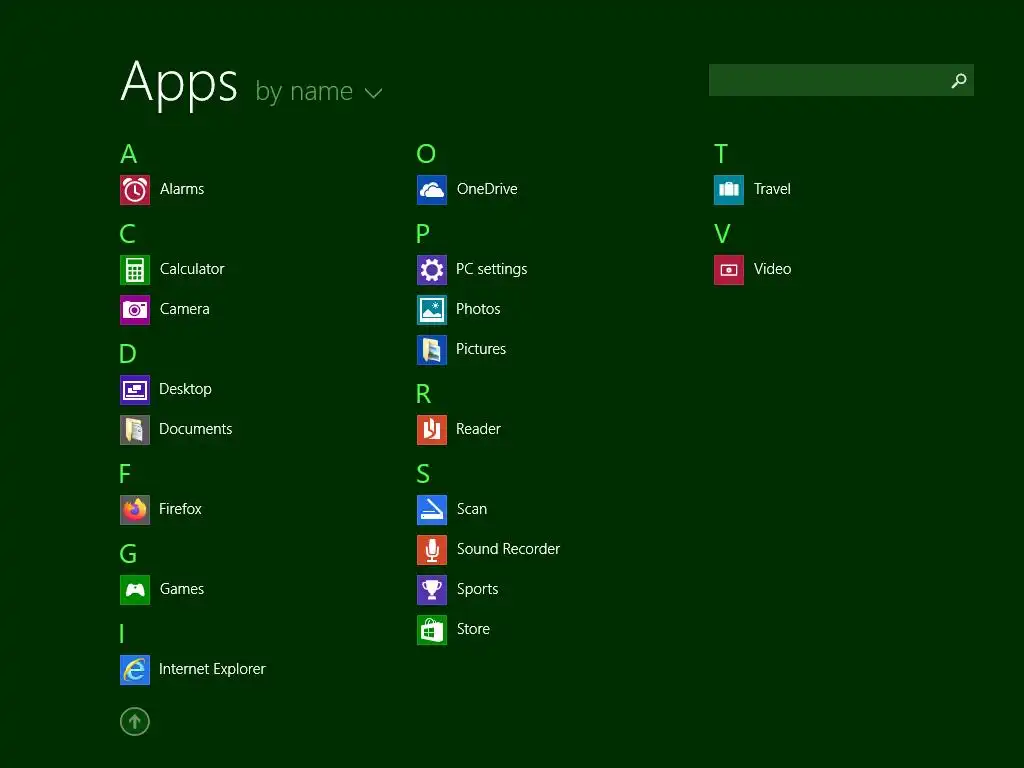Image resolution: width=1024 pixels, height=768 pixels.
Task: Launch the Internet Explorer icon
Action: [x=135, y=669]
